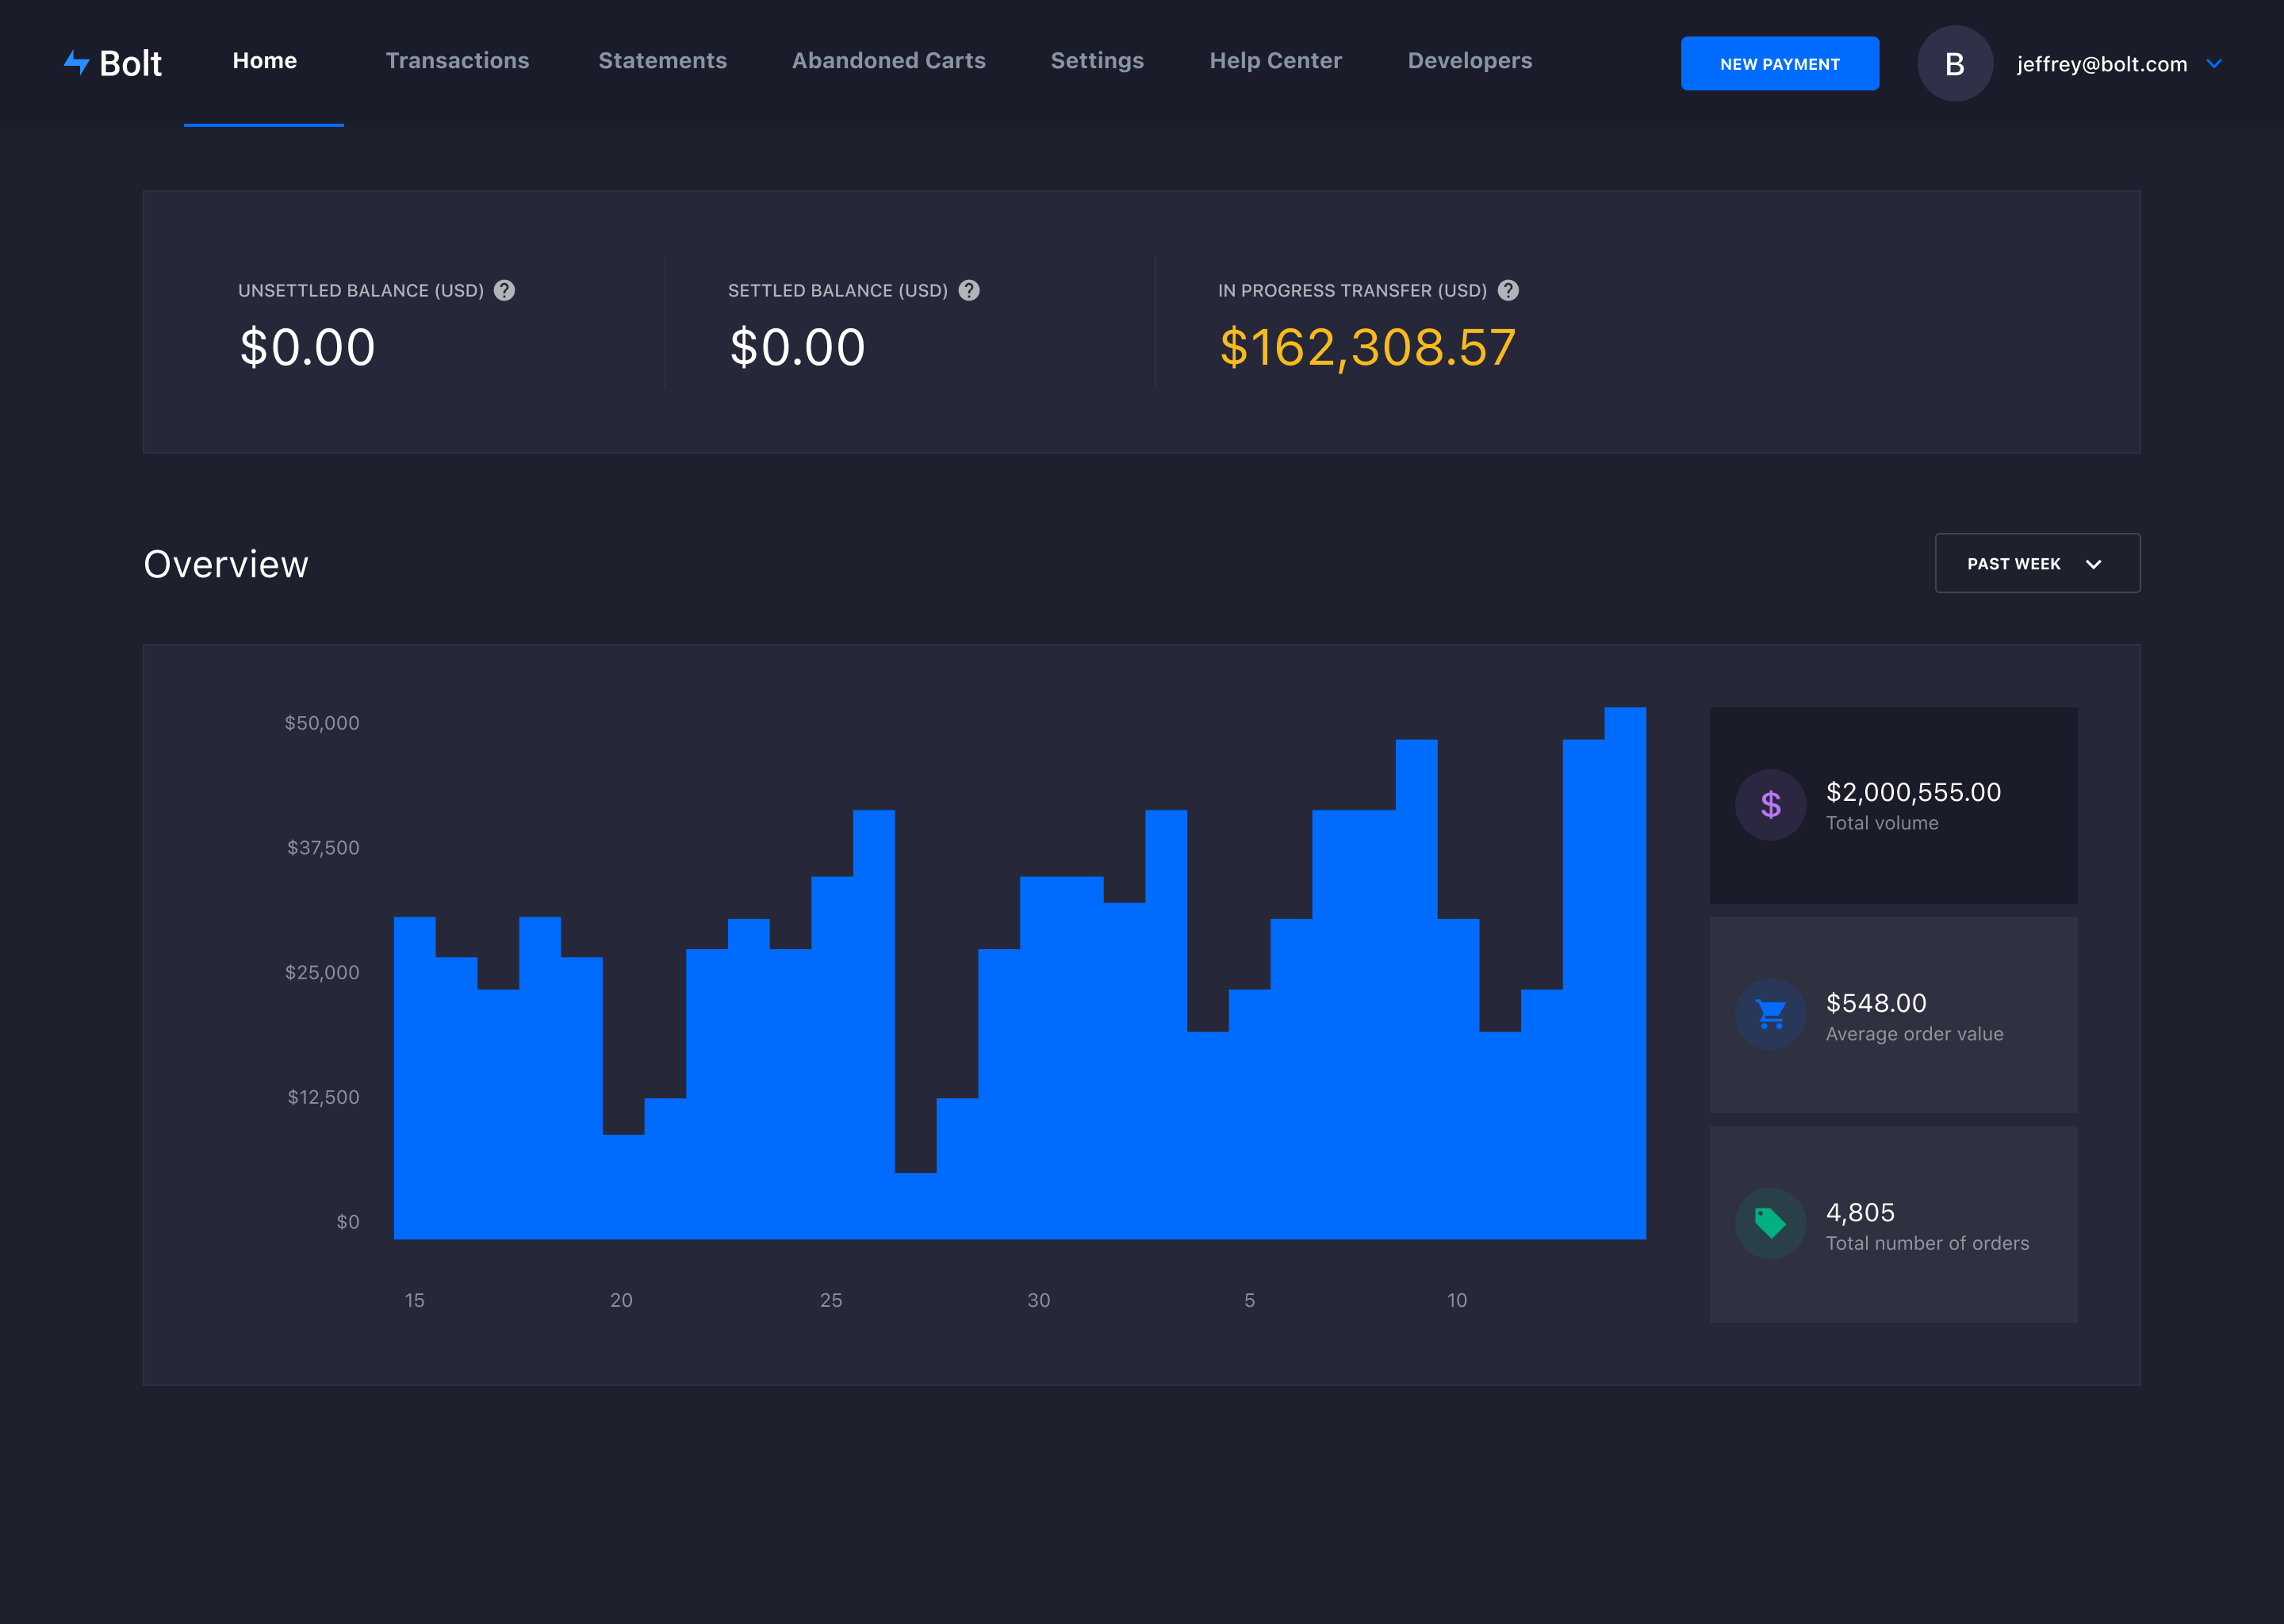Open the Statements tab
Screen dimensions: 2284x1624
click(x=662, y=61)
